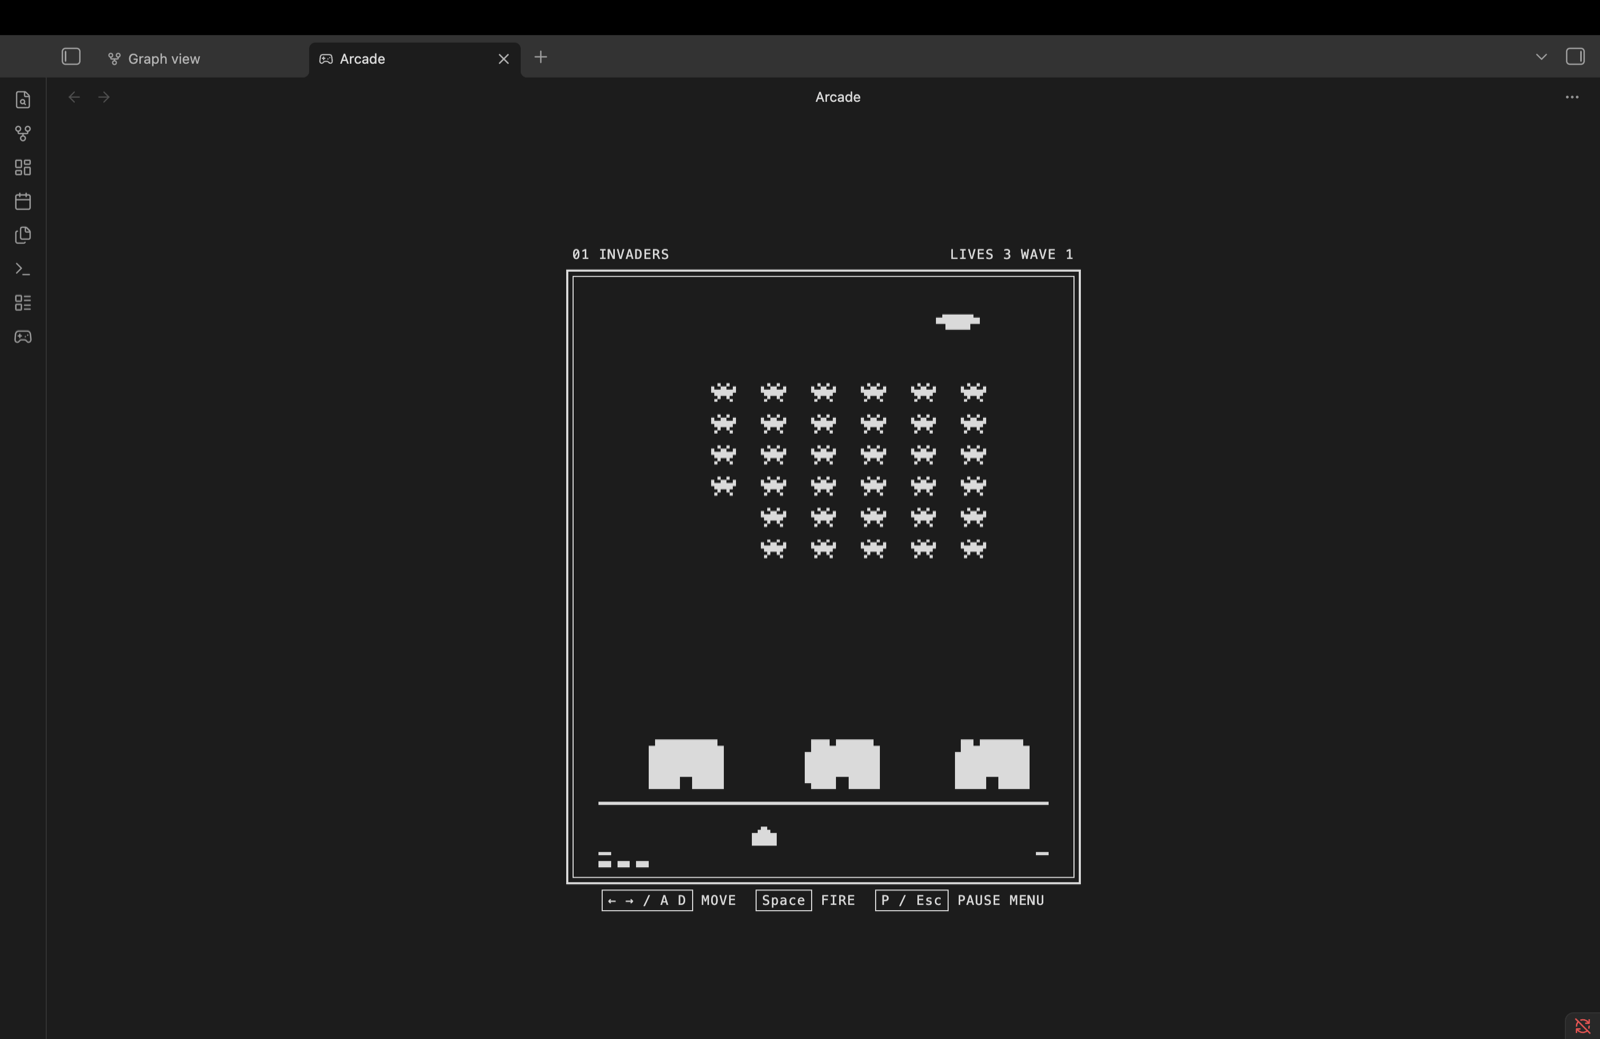Image resolution: width=1600 pixels, height=1039 pixels.
Task: Open Arcade via the gamepad ribbon icon
Action: [x=23, y=337]
